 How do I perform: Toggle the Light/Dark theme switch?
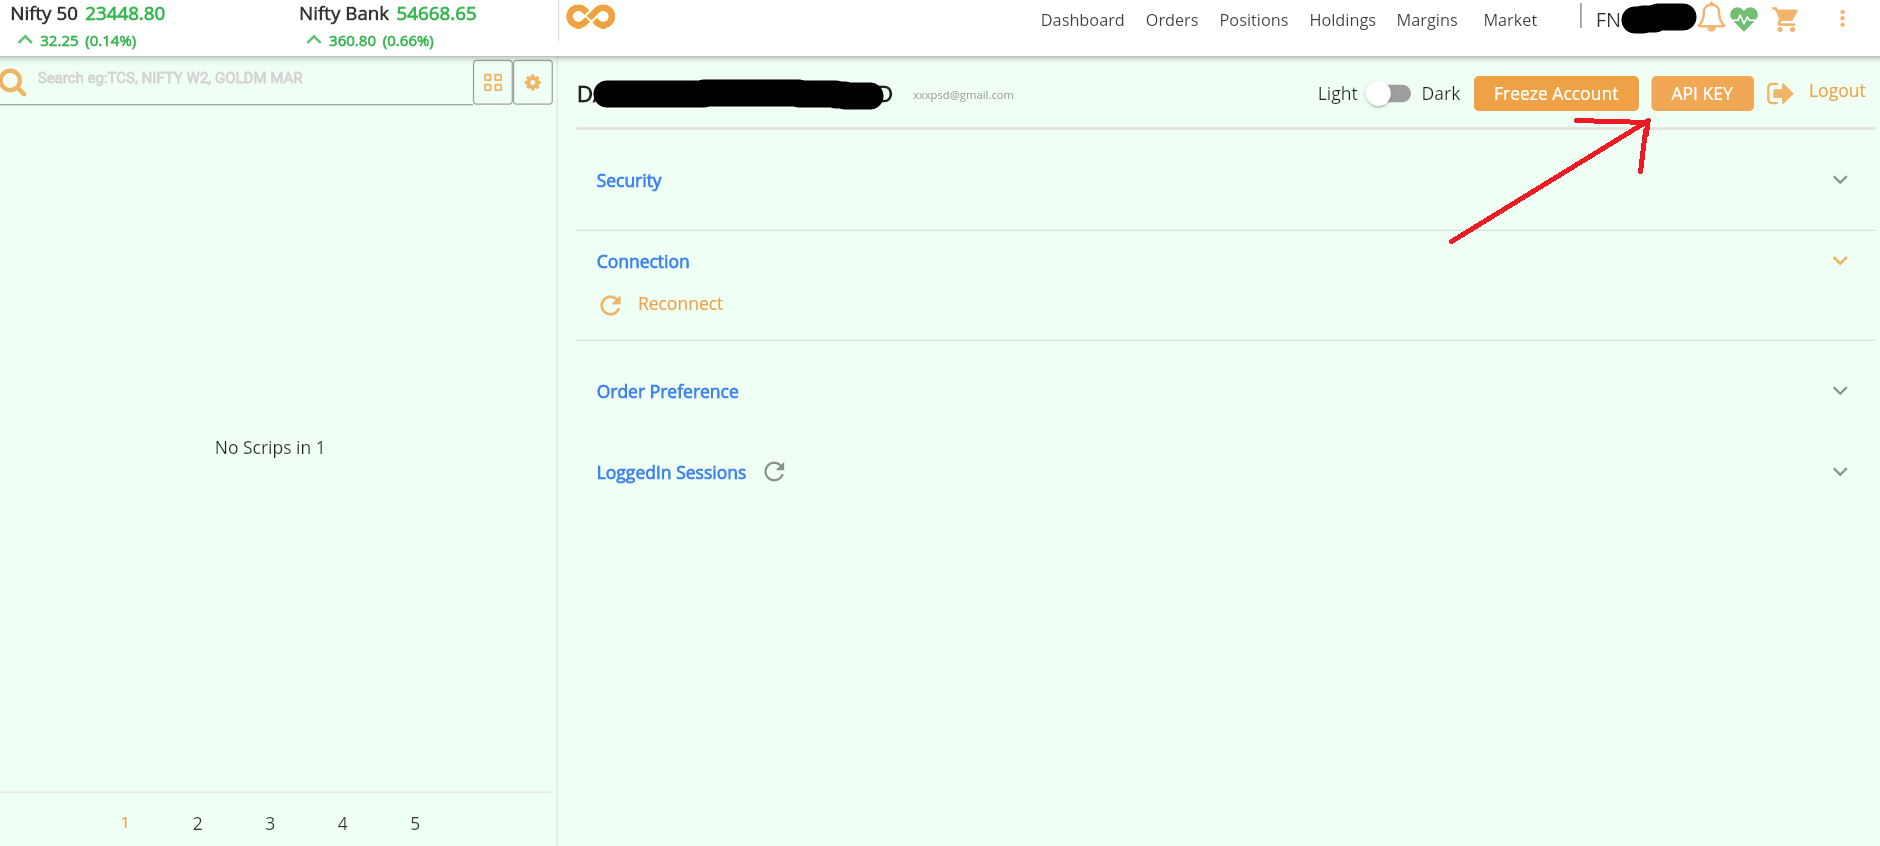1389,93
